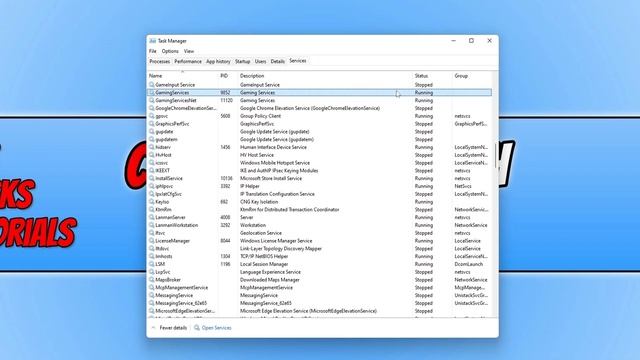Image resolution: width=640 pixels, height=360 pixels.
Task: Select the IpxlatCfgSvc service name
Action: [x=168, y=194]
